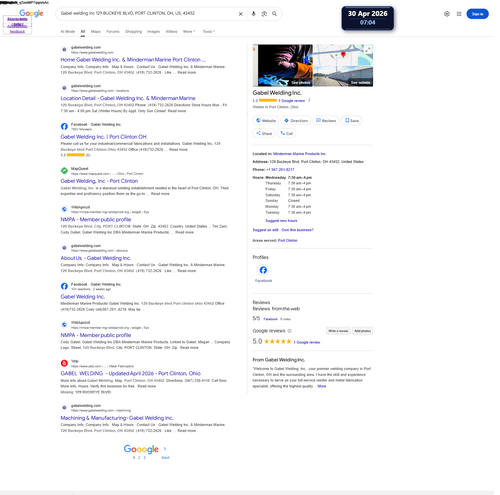Switch to AI Mode tab

(68, 31)
